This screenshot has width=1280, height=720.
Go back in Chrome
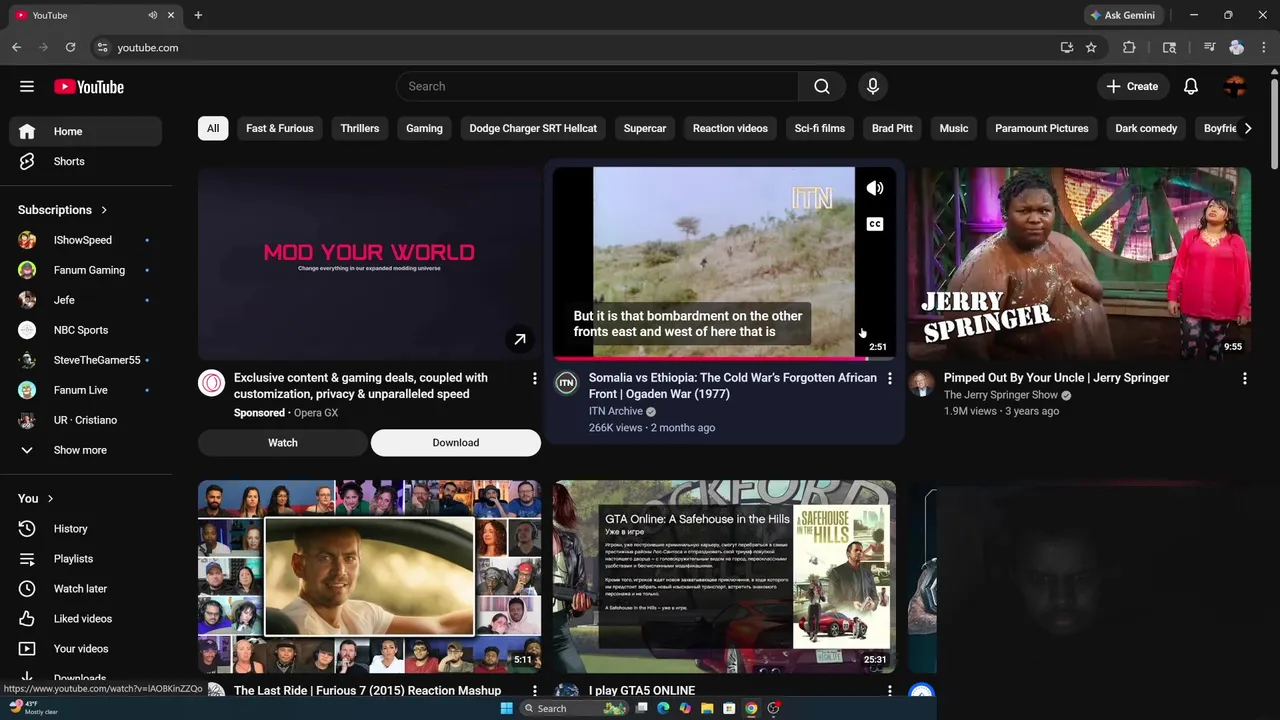16,47
